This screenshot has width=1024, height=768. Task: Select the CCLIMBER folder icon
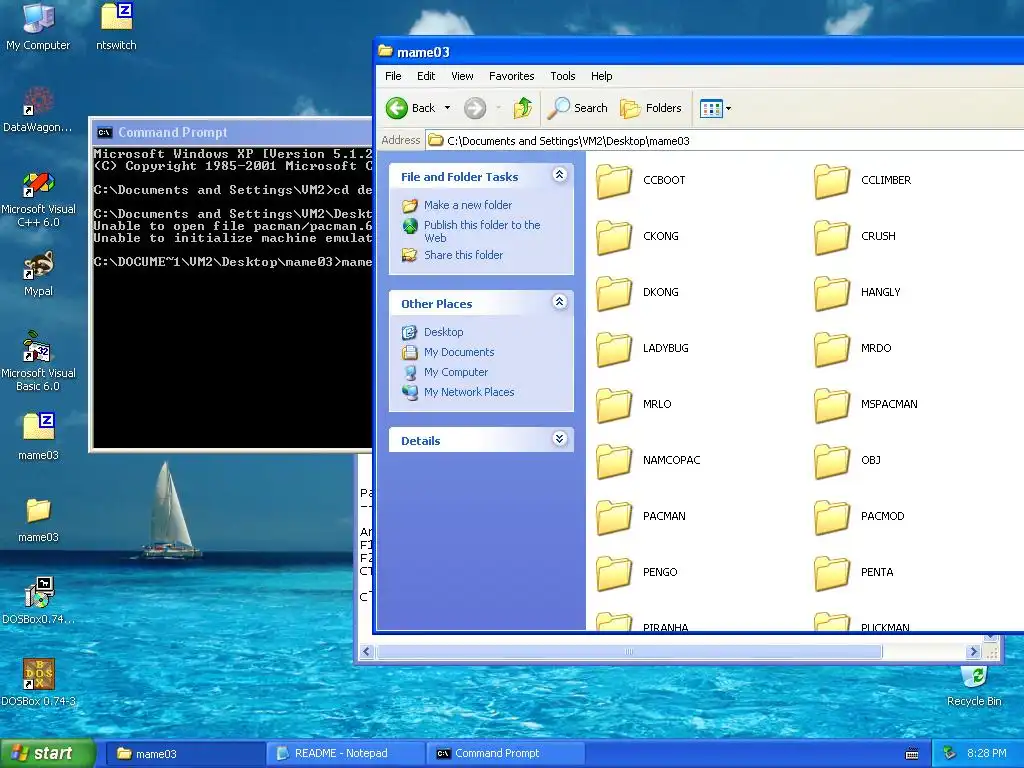click(832, 180)
